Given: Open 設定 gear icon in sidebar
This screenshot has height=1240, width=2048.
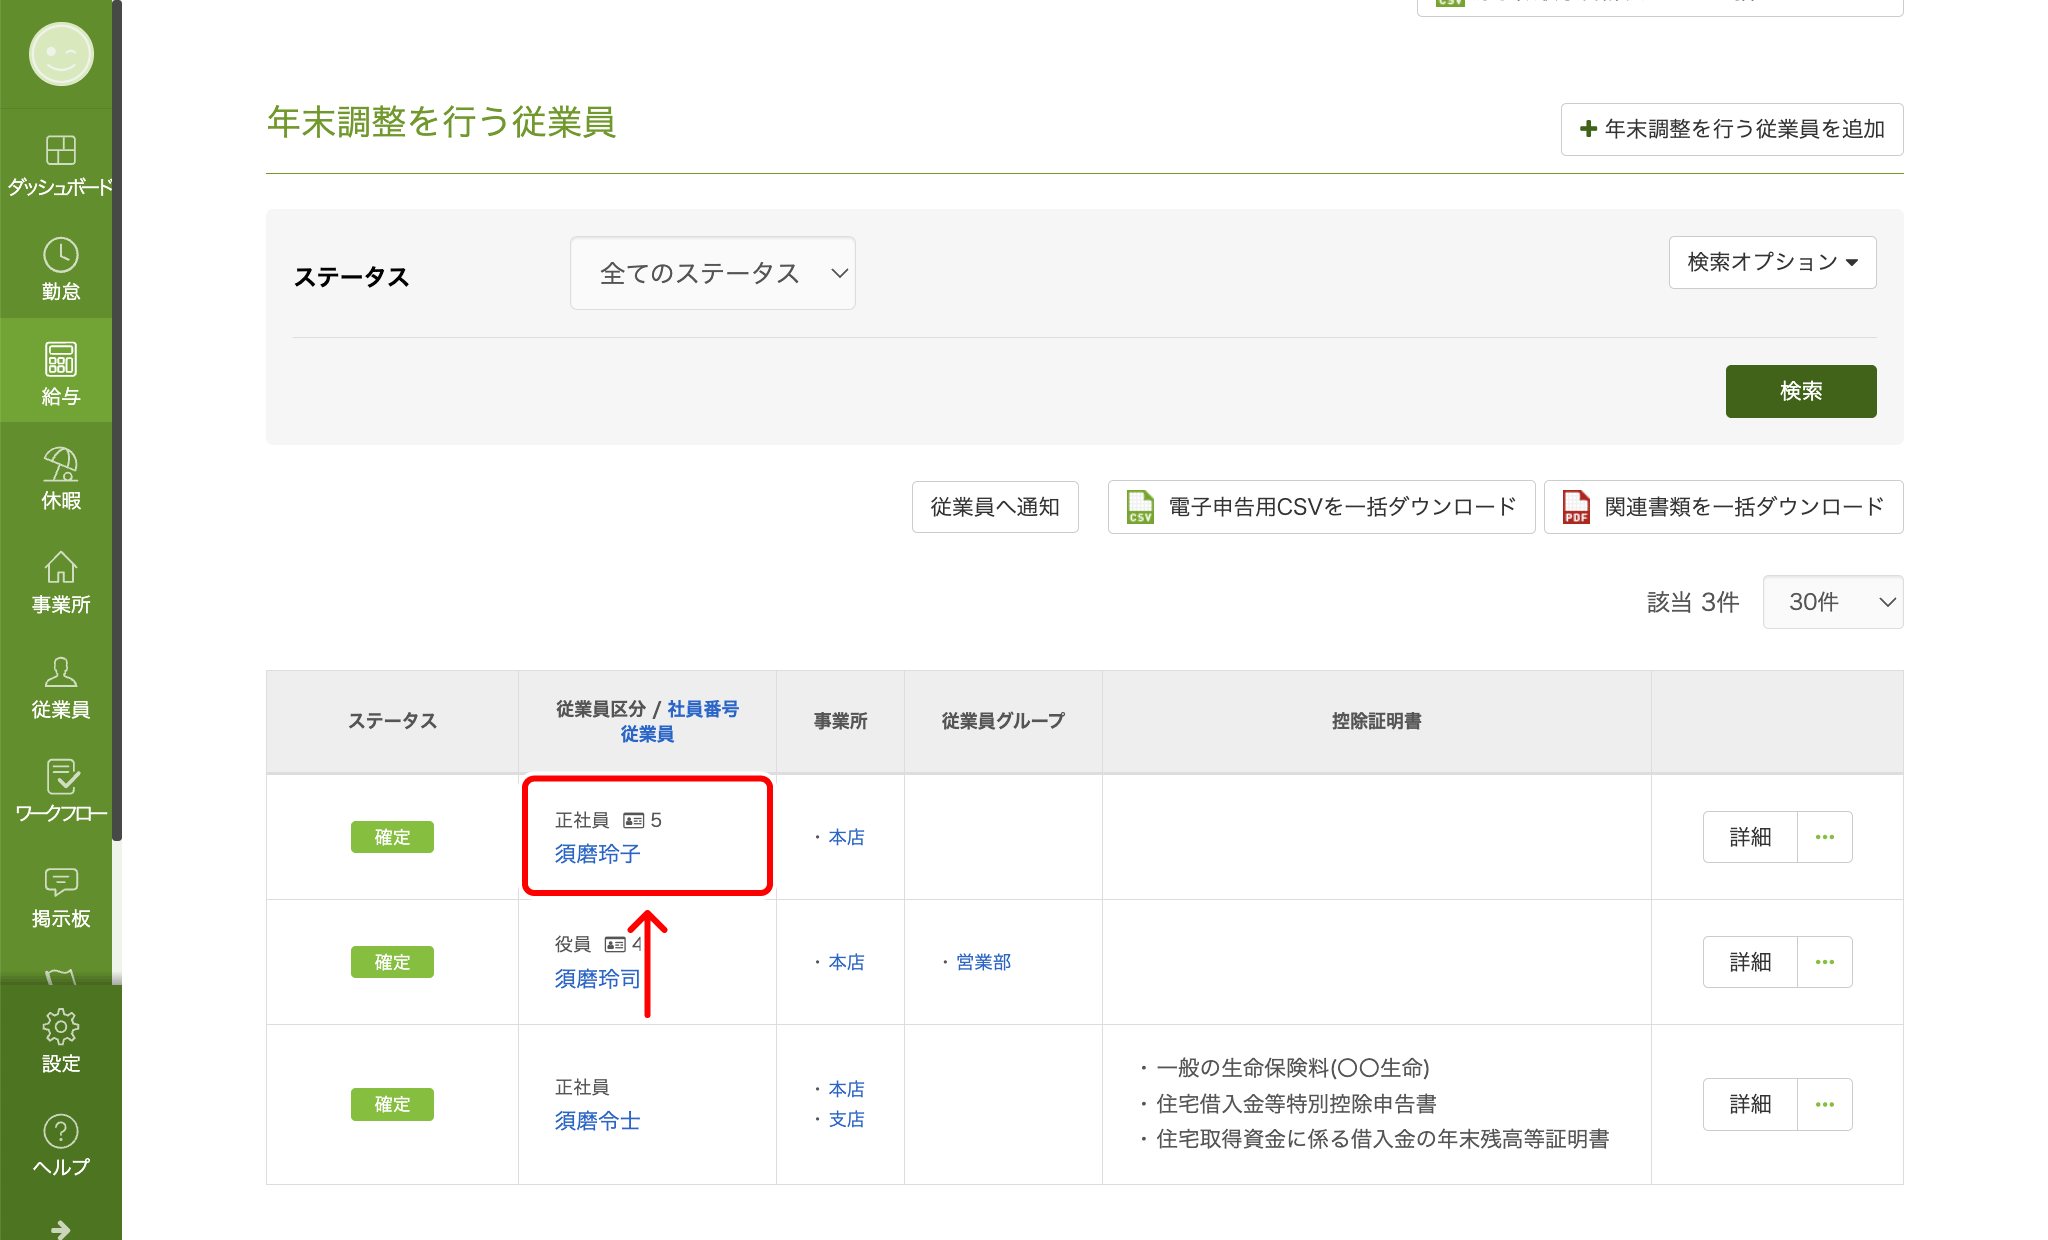Looking at the screenshot, I should 60,1028.
